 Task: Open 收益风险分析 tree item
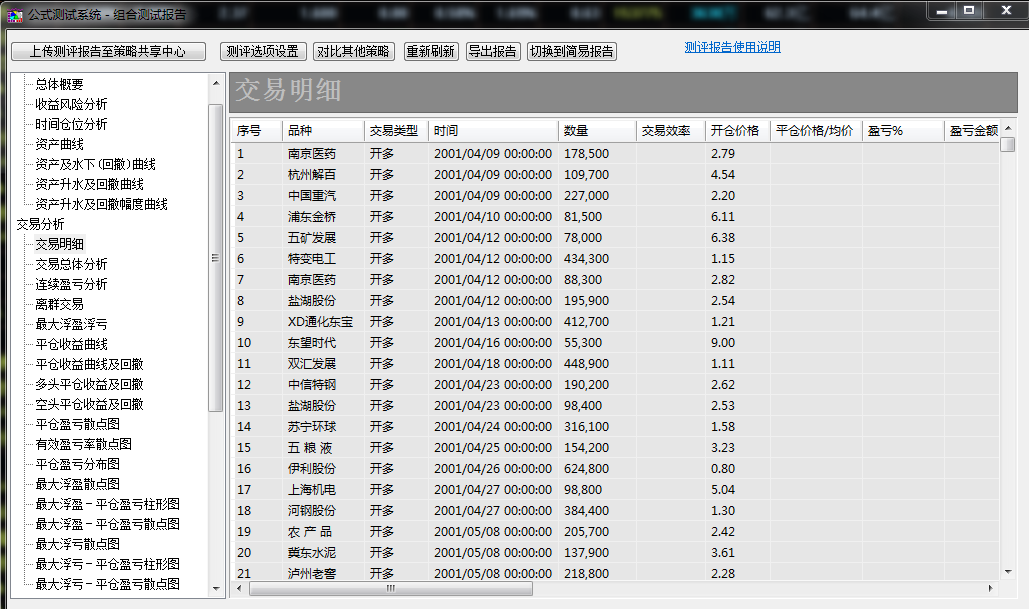(x=71, y=104)
